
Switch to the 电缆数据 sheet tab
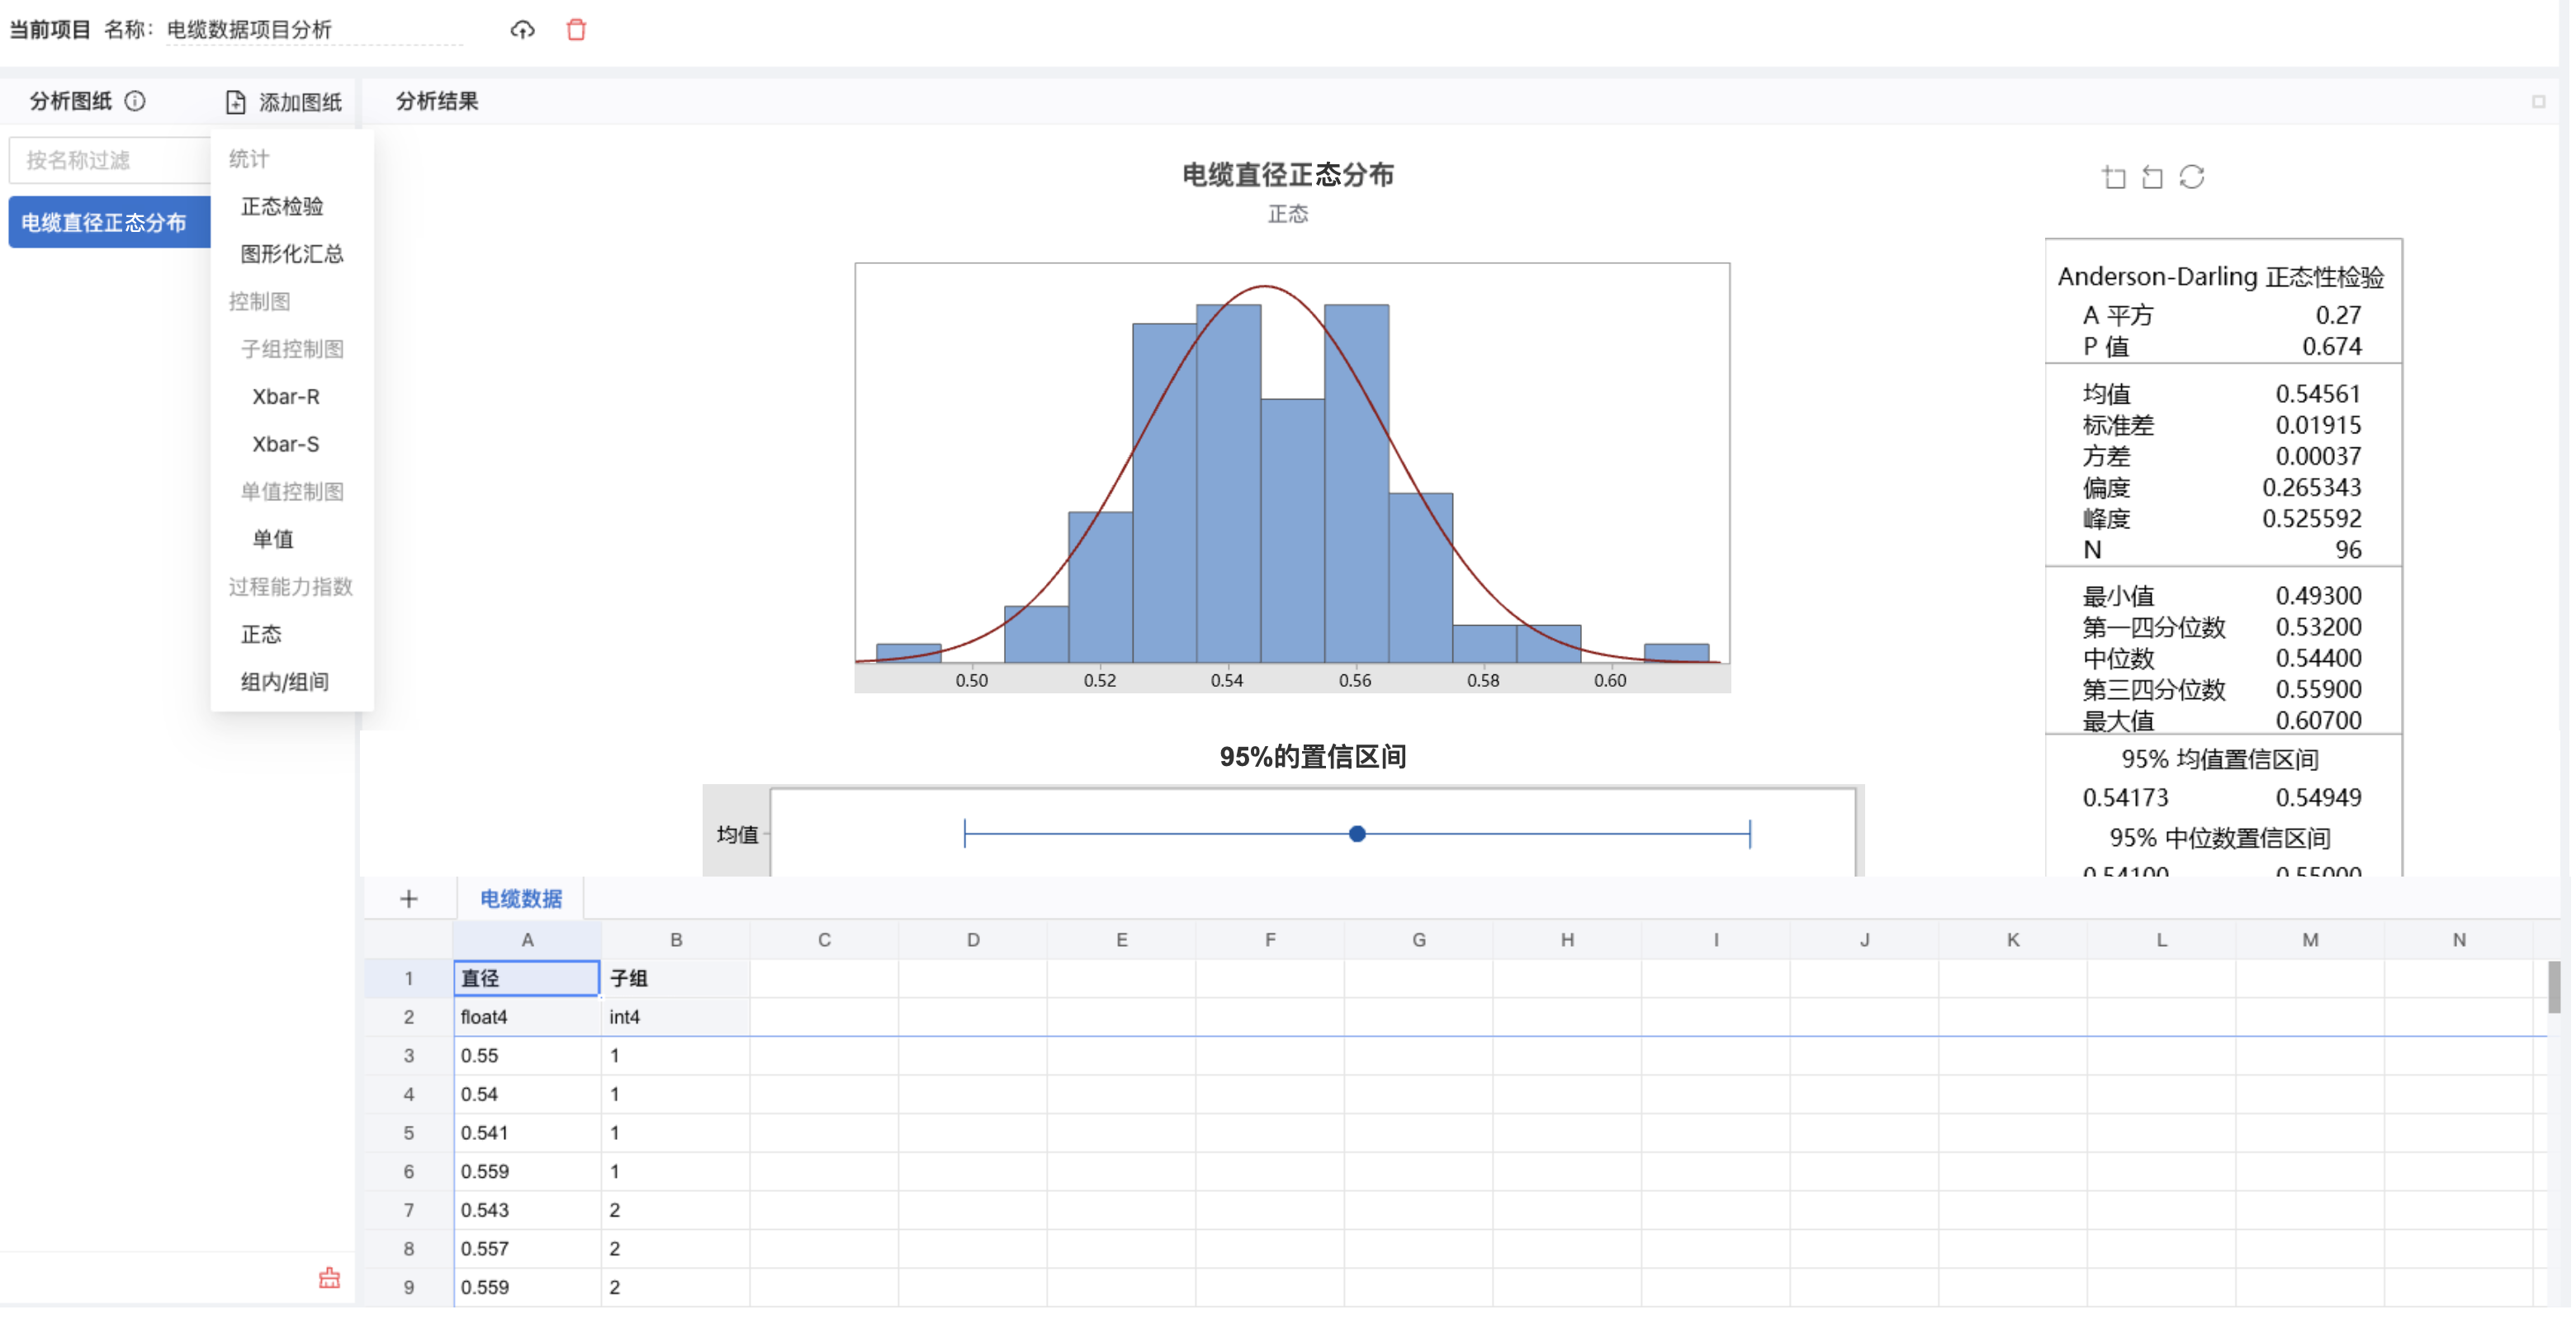pyautogui.click(x=521, y=898)
